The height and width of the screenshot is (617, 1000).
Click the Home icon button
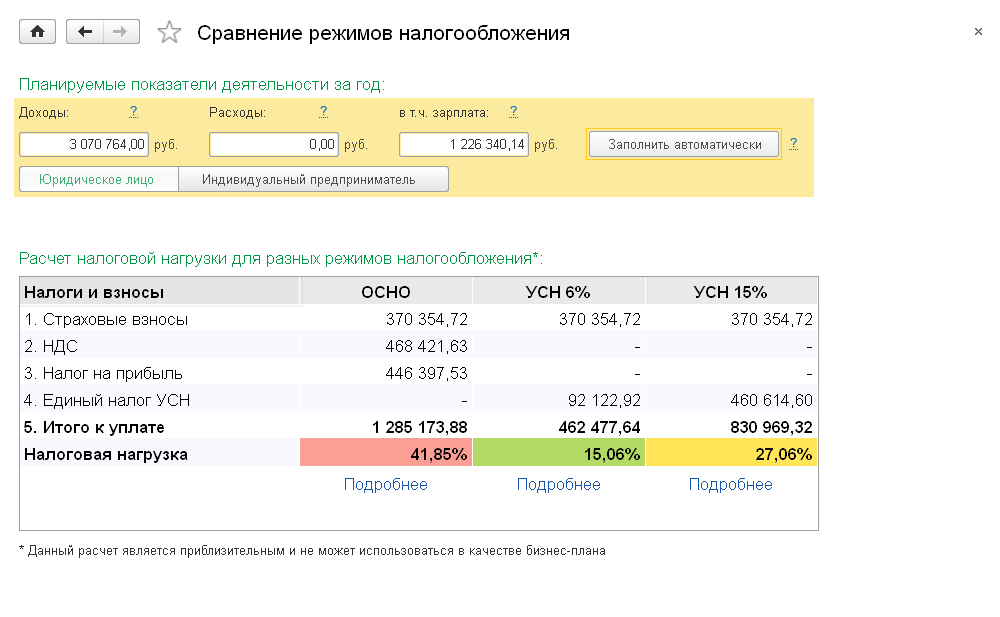point(38,32)
